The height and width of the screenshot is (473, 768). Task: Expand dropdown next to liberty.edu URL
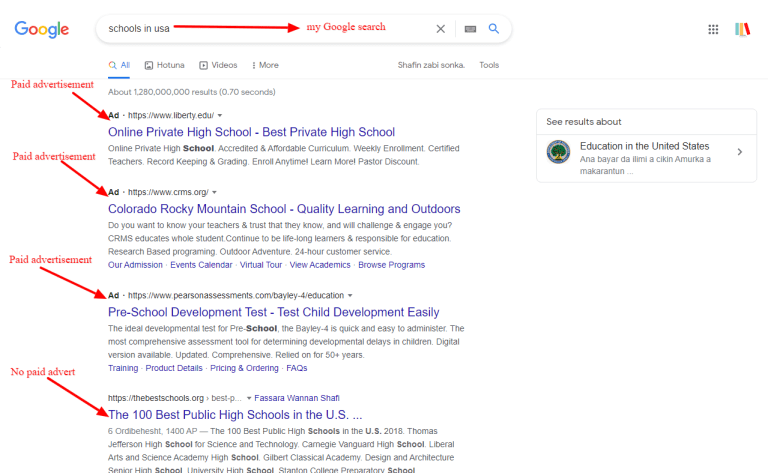coord(220,116)
